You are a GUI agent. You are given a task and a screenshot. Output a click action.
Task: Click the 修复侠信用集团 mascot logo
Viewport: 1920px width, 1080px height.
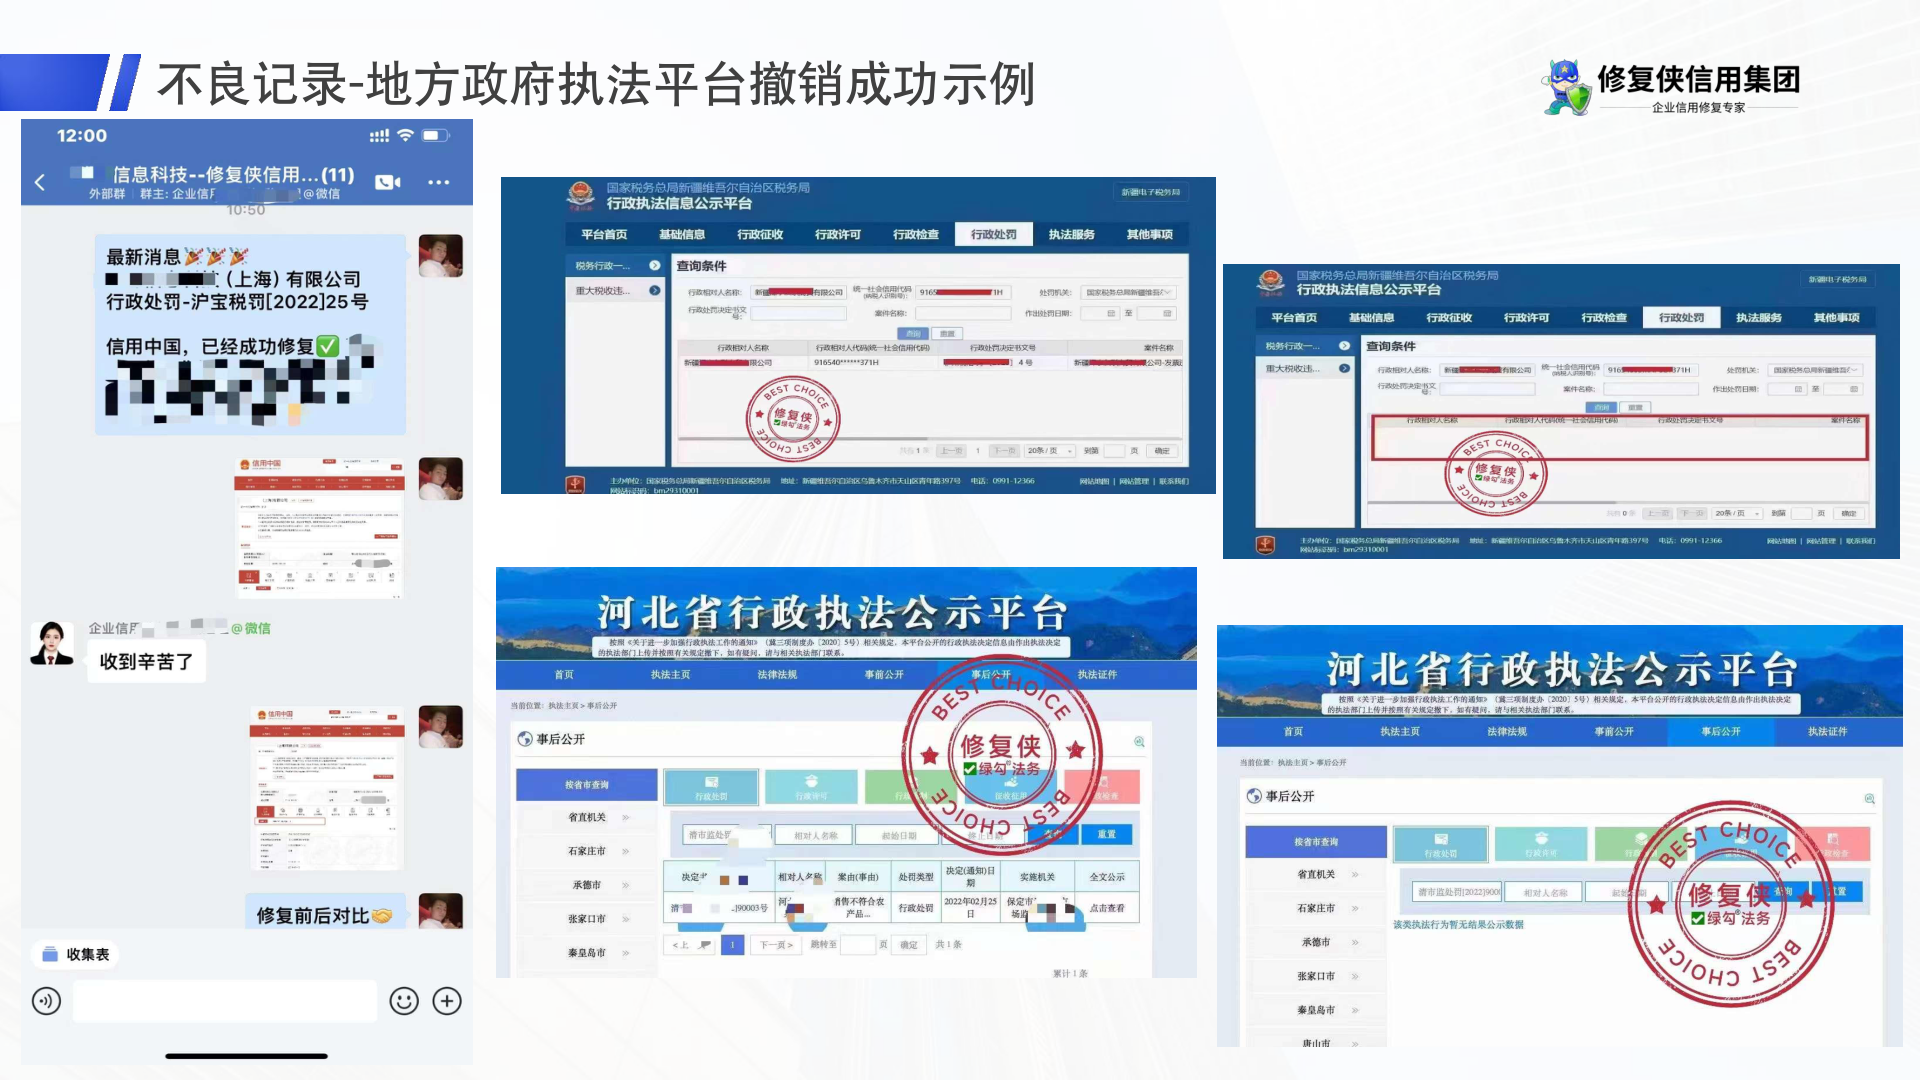pyautogui.click(x=1566, y=87)
